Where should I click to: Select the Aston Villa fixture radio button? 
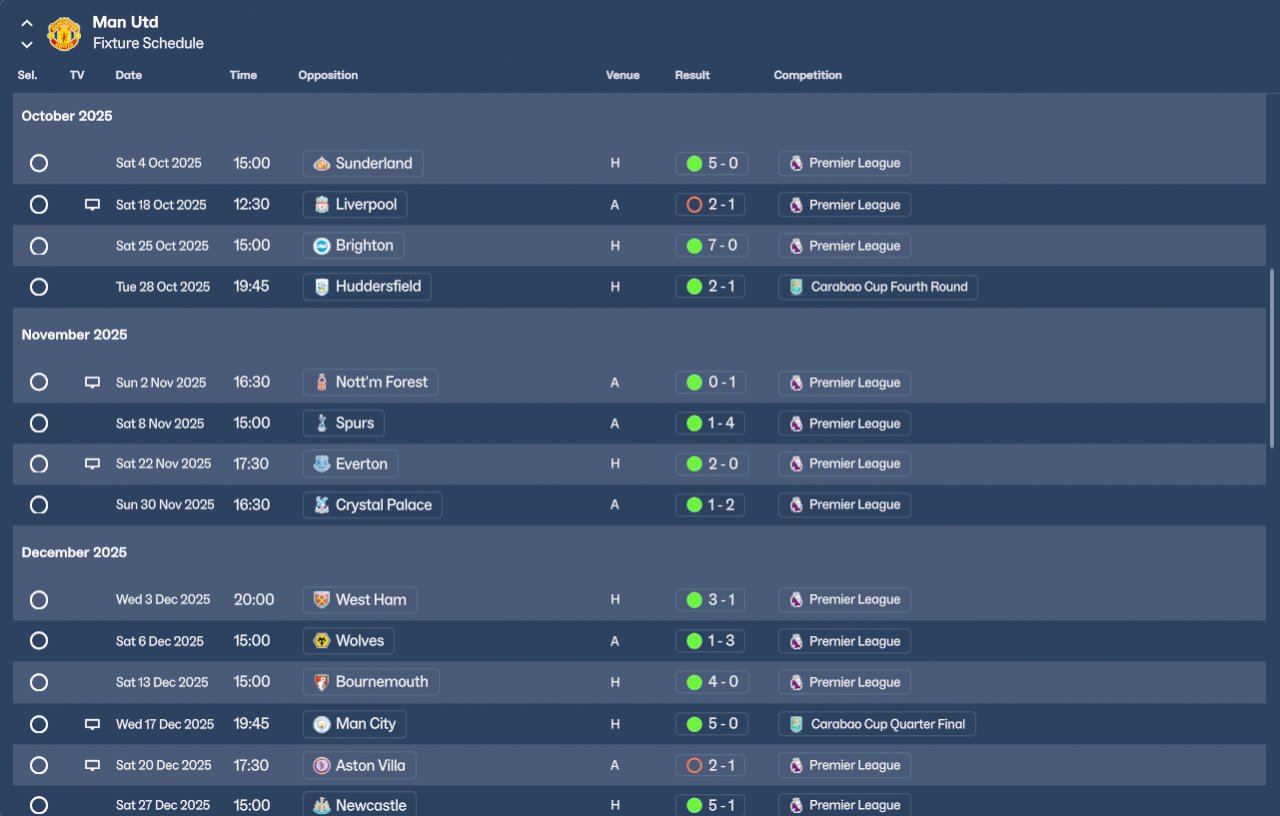39,765
